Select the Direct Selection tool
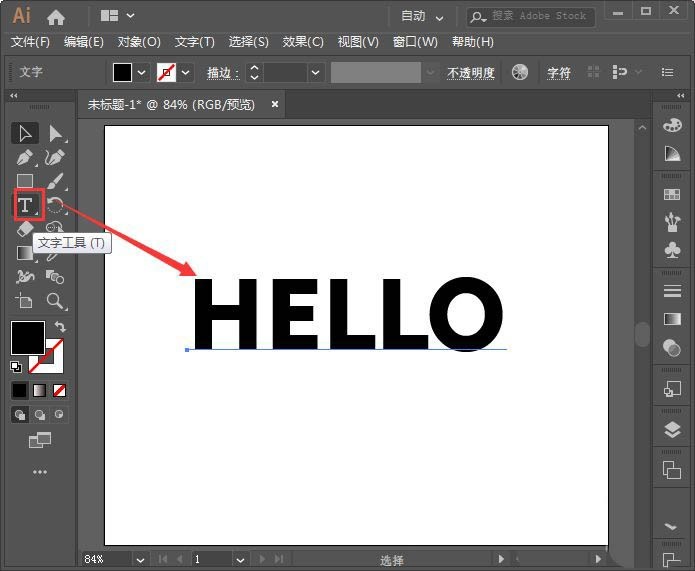This screenshot has height=571, width=695. click(x=55, y=133)
